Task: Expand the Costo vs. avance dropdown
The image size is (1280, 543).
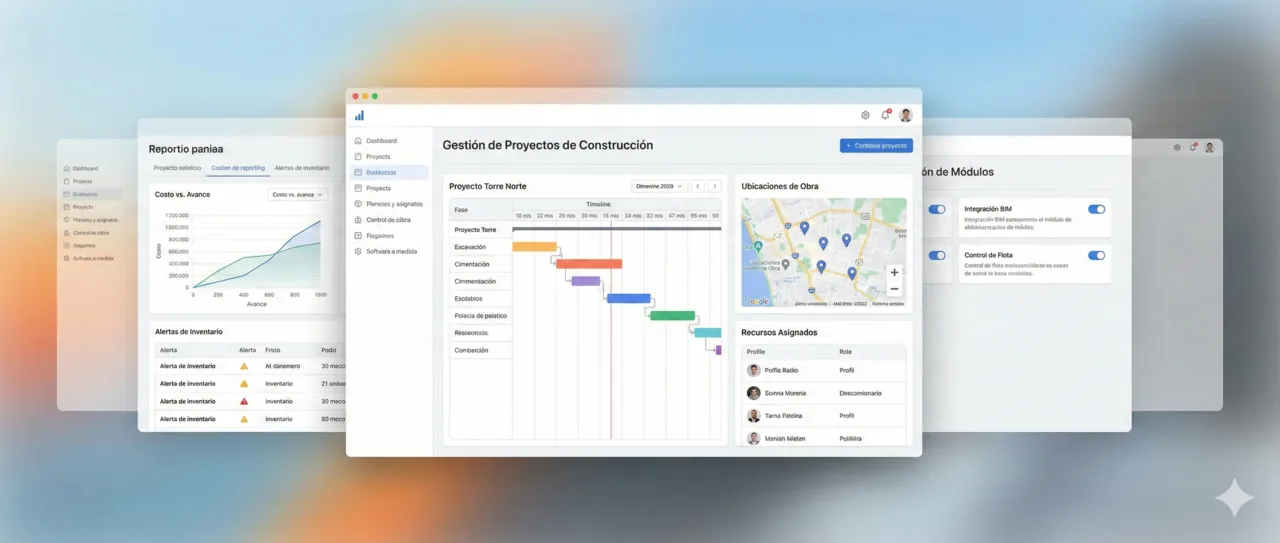Action: click(297, 194)
